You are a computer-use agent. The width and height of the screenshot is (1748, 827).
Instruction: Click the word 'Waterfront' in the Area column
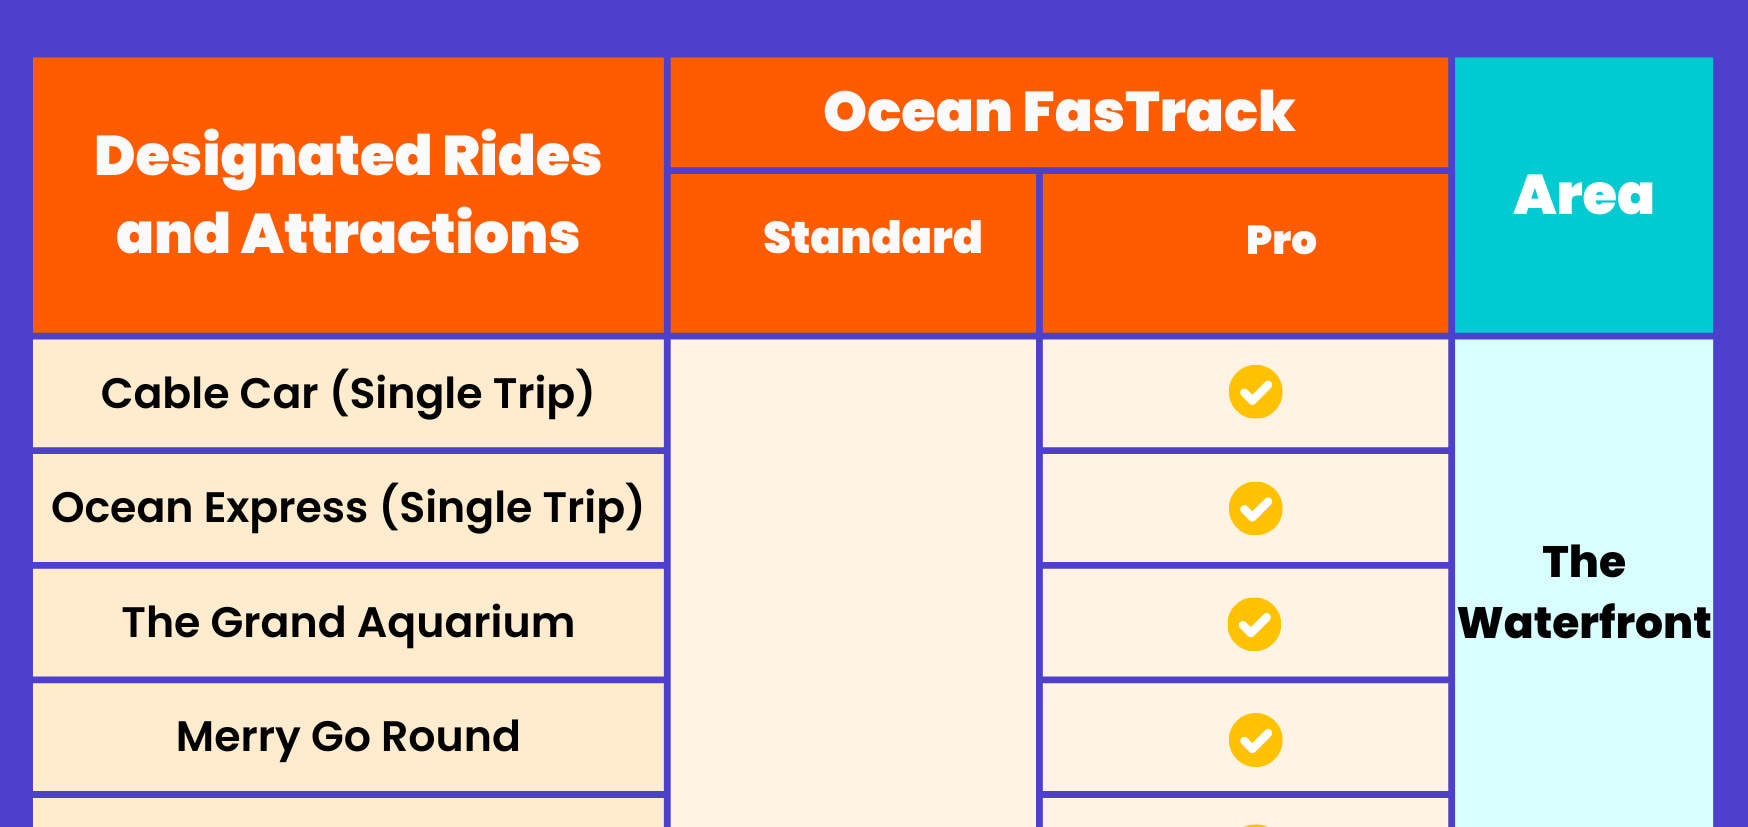[1584, 623]
